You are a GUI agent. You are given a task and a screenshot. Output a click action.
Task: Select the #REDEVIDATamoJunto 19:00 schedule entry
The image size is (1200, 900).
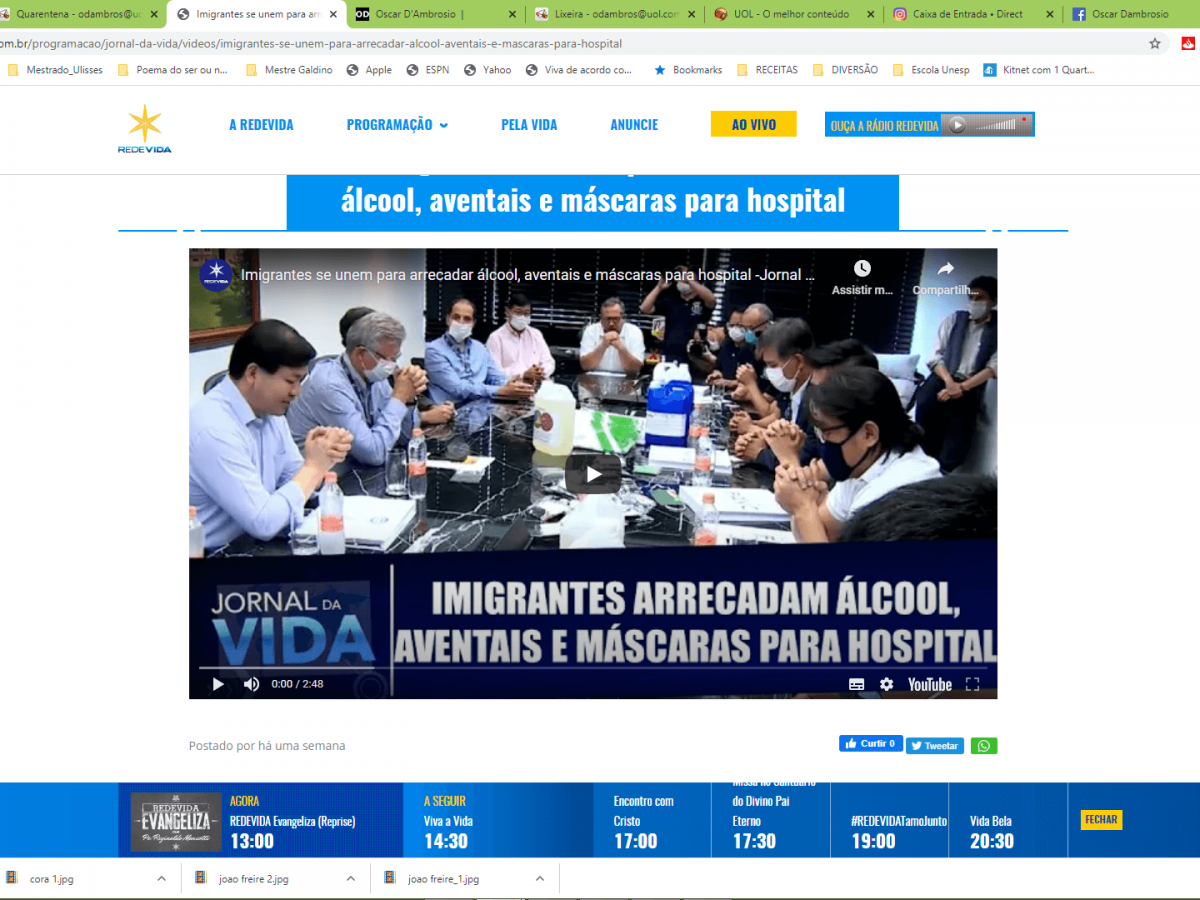[x=899, y=831]
